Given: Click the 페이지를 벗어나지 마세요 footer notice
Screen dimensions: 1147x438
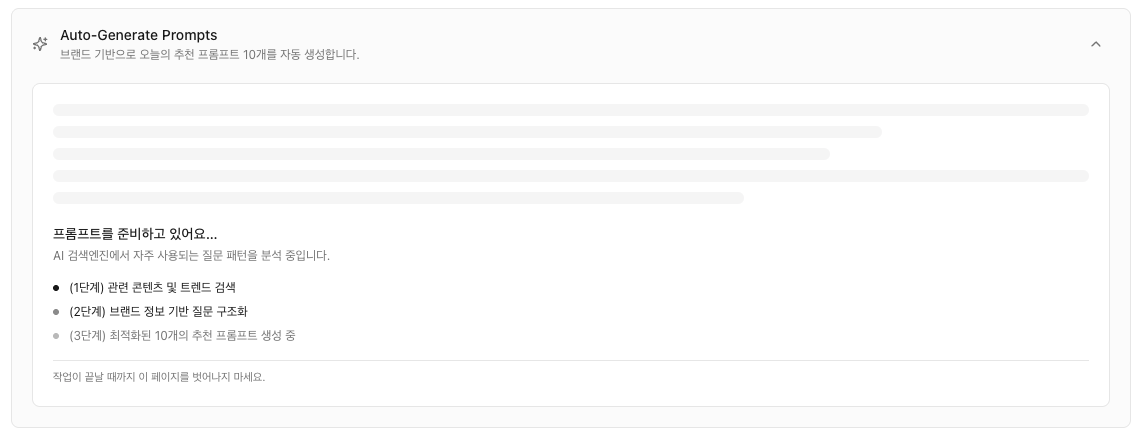Looking at the screenshot, I should (x=159, y=377).
